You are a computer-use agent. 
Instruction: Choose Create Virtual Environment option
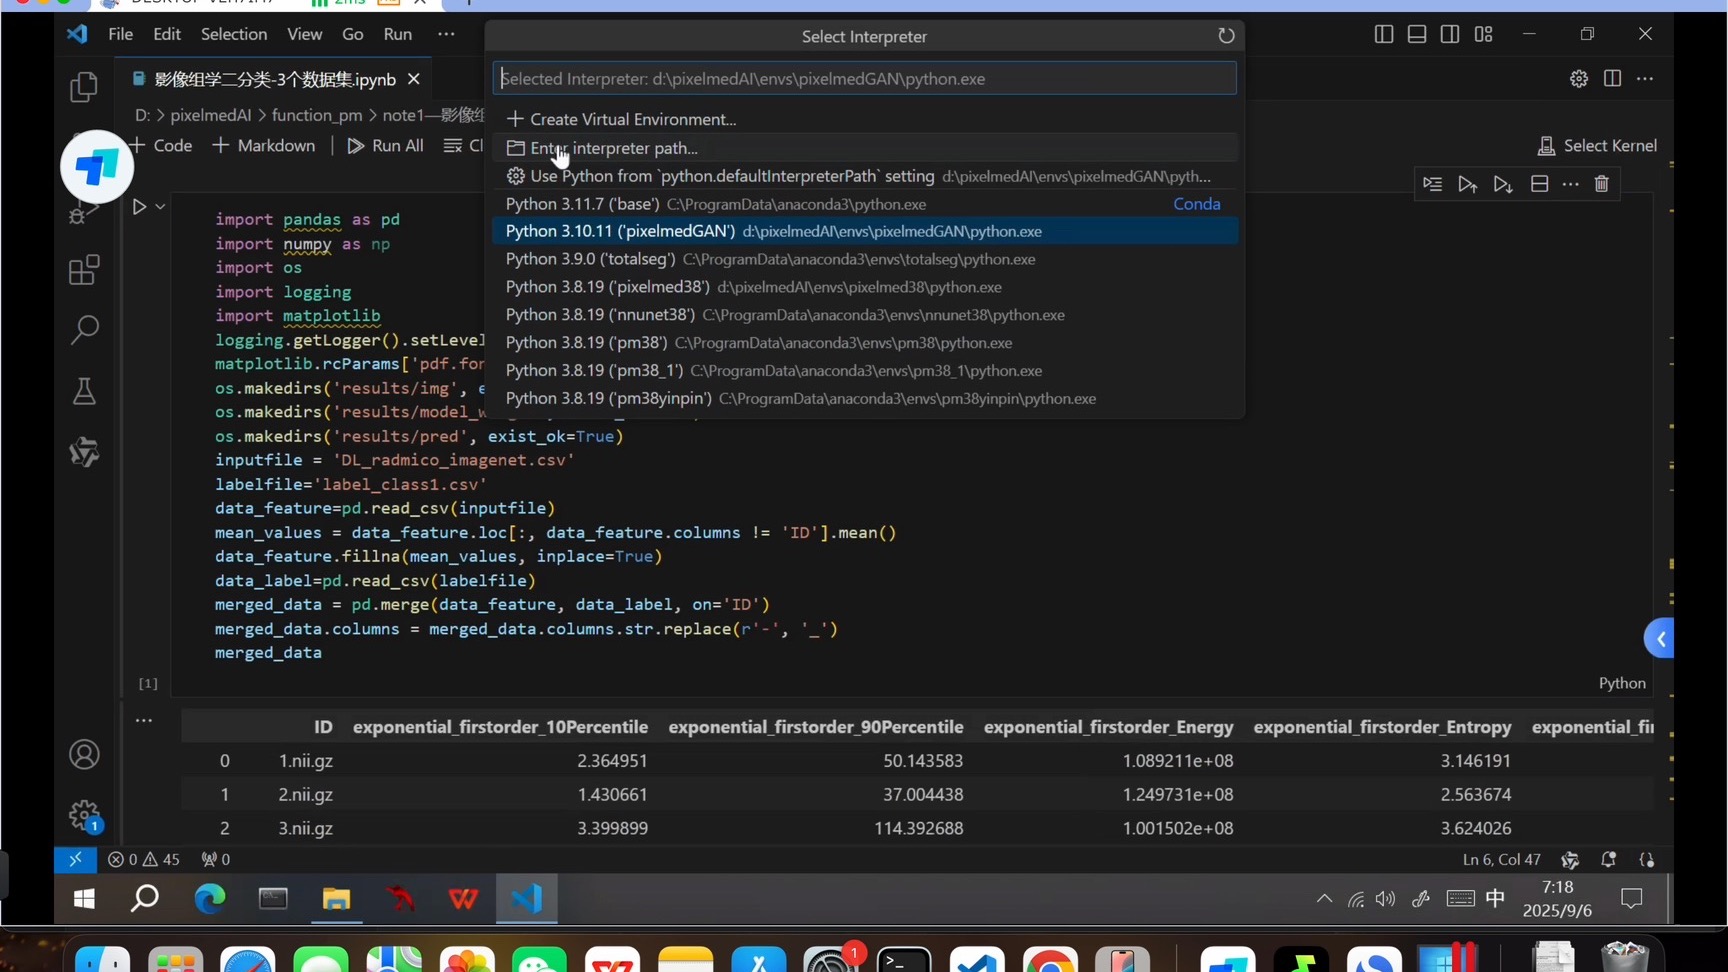[865, 119]
